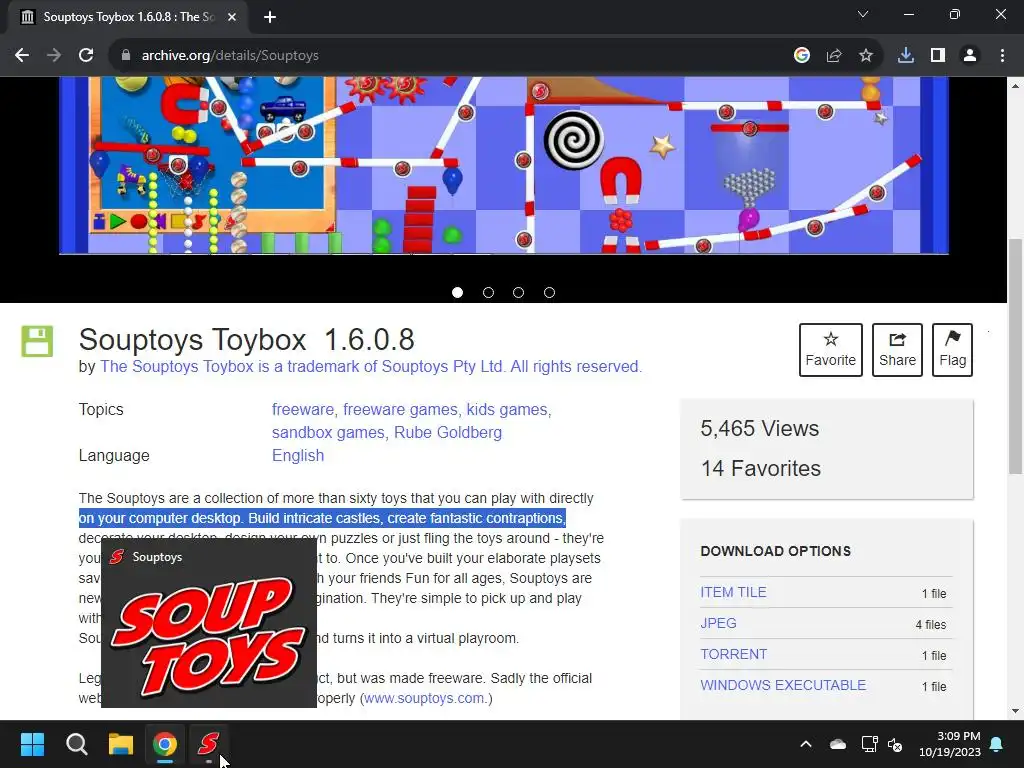Click the green floppy disk software icon
This screenshot has width=1024, height=768.
37,341
